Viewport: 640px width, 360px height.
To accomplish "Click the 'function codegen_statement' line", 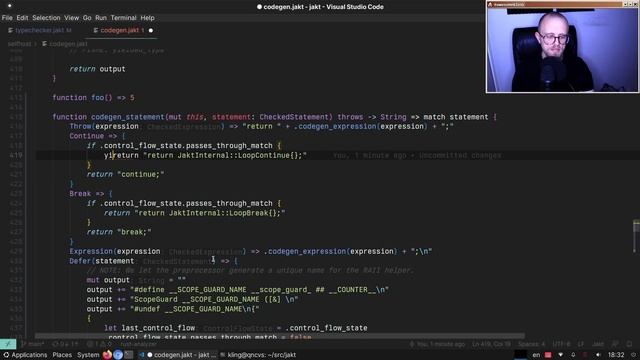I will (275, 117).
